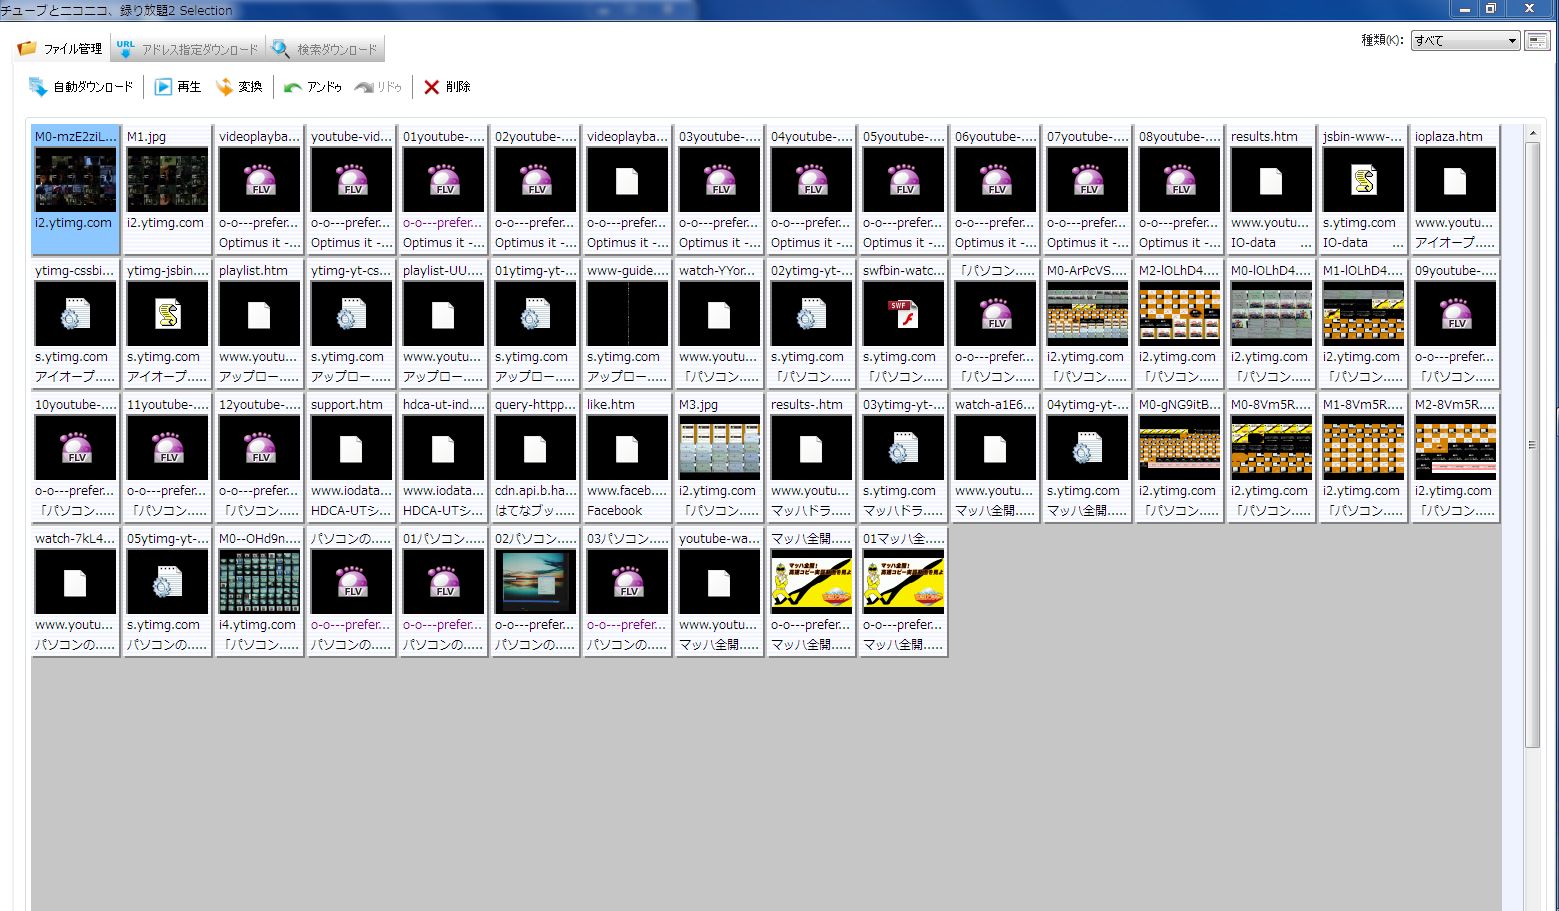Click the view mode button beside 種類 dropdown

click(x=1537, y=41)
